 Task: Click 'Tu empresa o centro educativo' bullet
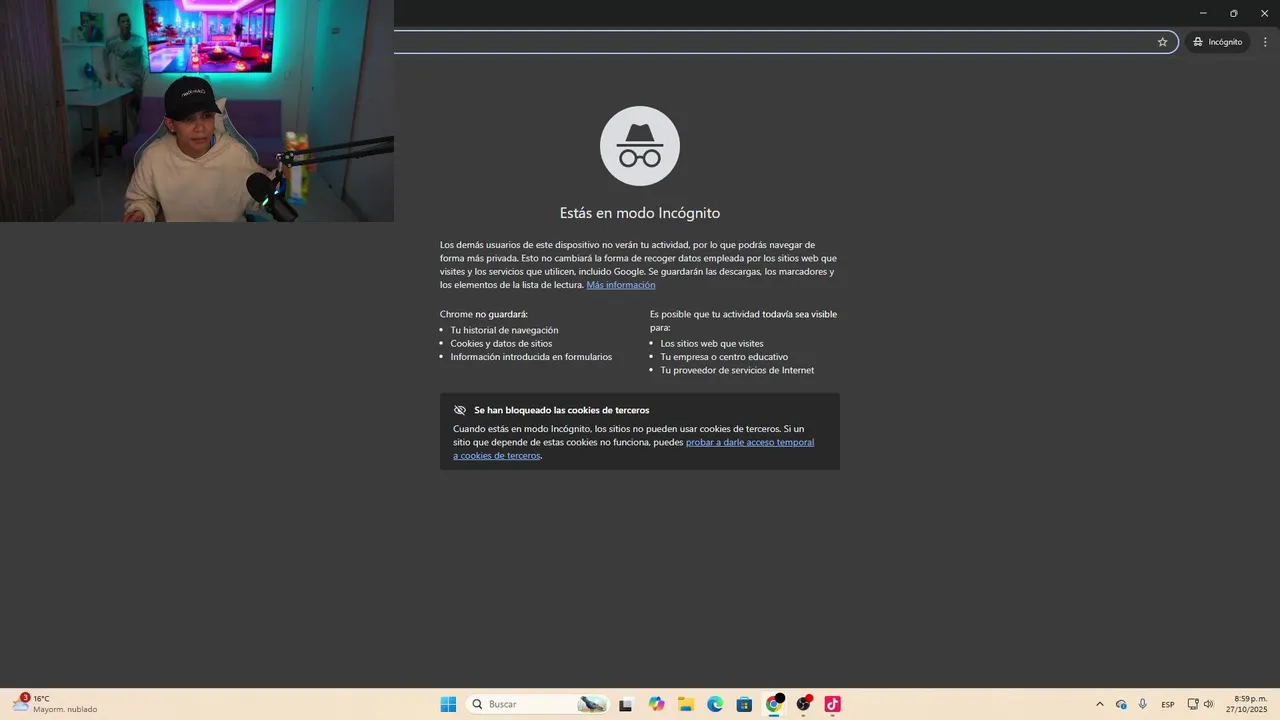click(724, 357)
